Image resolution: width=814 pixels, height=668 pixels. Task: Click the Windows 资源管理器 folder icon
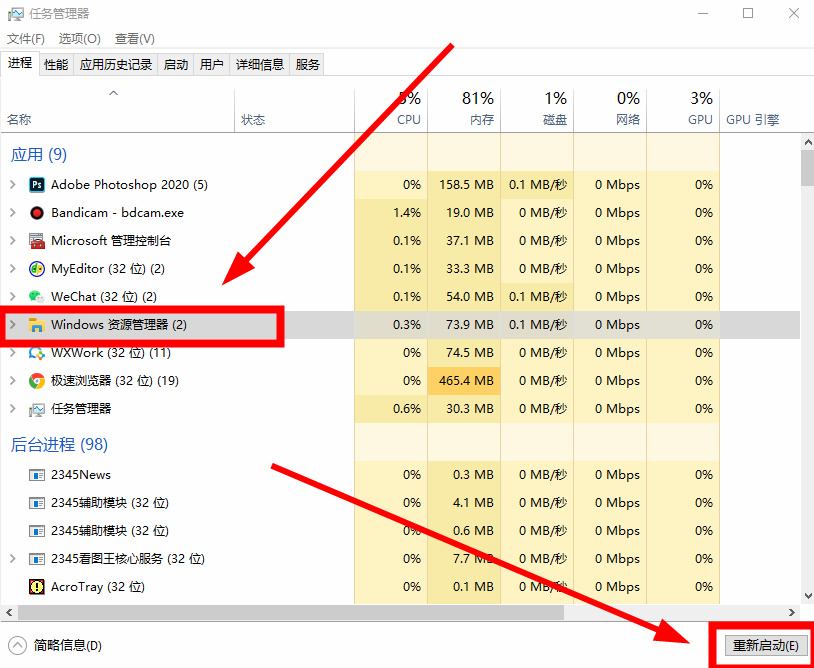[38, 324]
